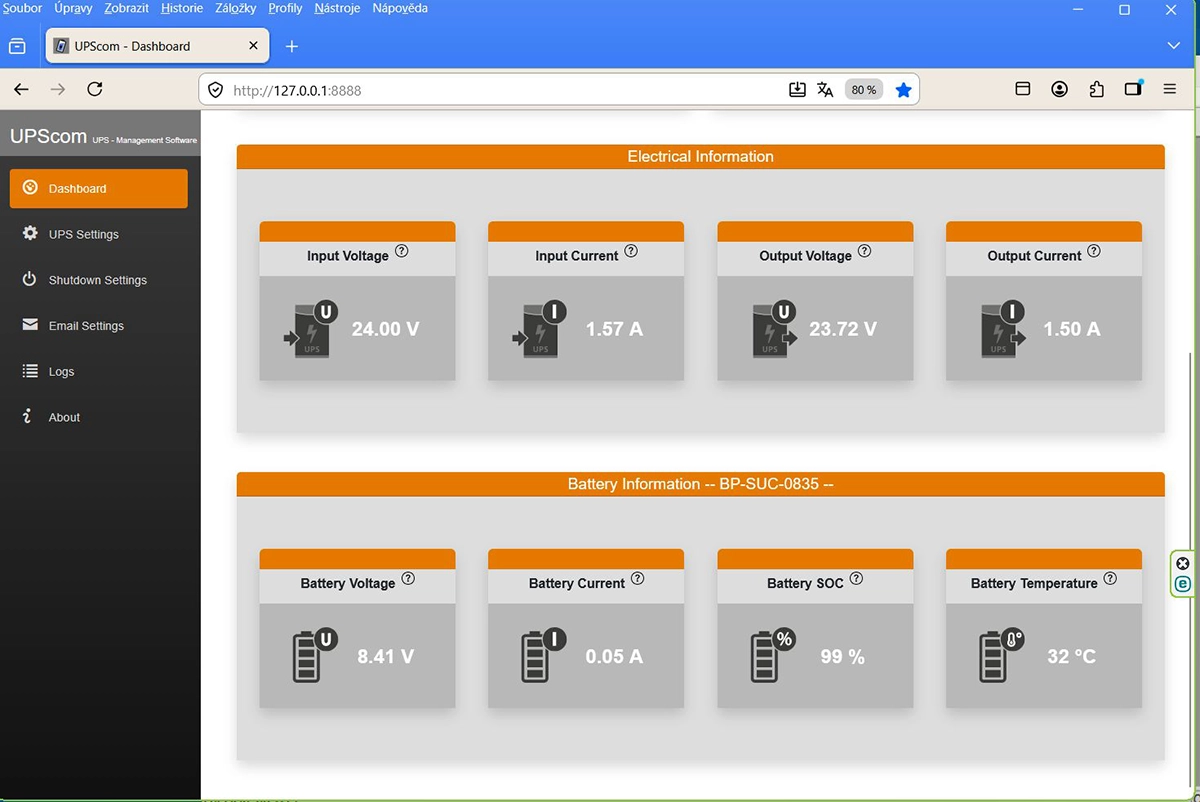Click the Input Voltage UPS icon
This screenshot has width=1200, height=802.
[x=311, y=328]
